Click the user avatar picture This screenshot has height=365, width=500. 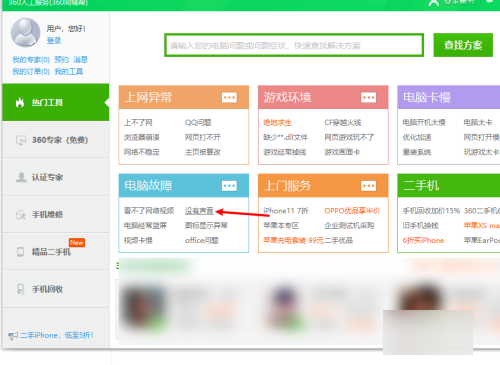pyautogui.click(x=26, y=32)
